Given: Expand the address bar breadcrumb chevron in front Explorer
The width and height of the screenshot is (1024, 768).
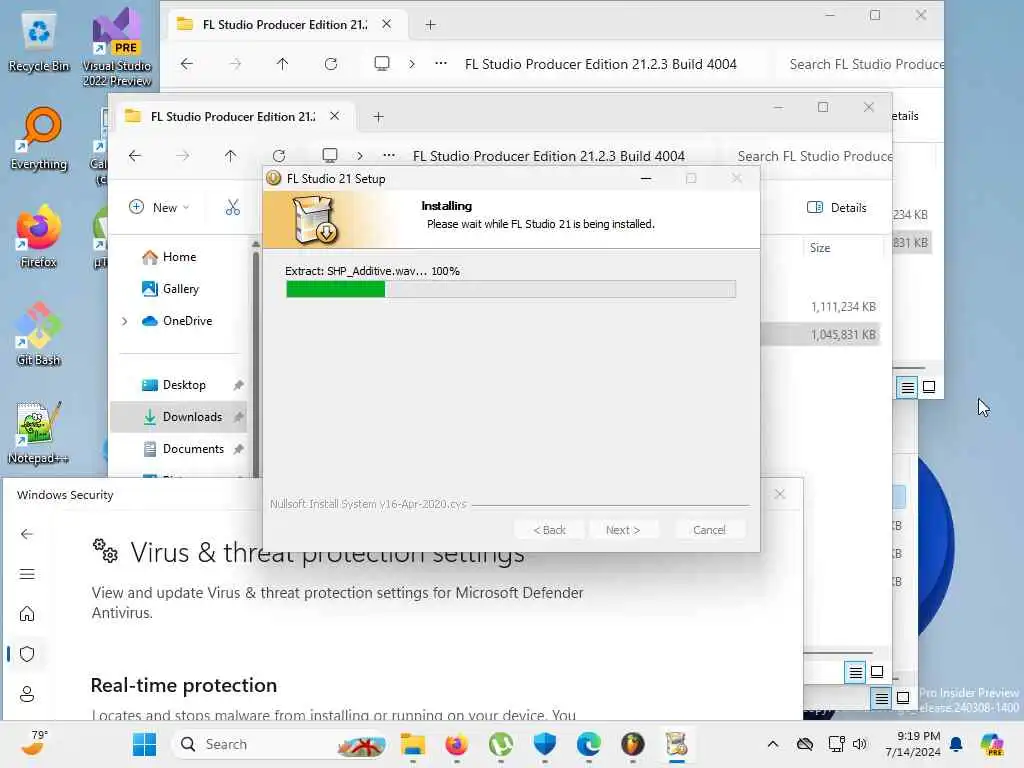Looking at the screenshot, I should coord(360,155).
